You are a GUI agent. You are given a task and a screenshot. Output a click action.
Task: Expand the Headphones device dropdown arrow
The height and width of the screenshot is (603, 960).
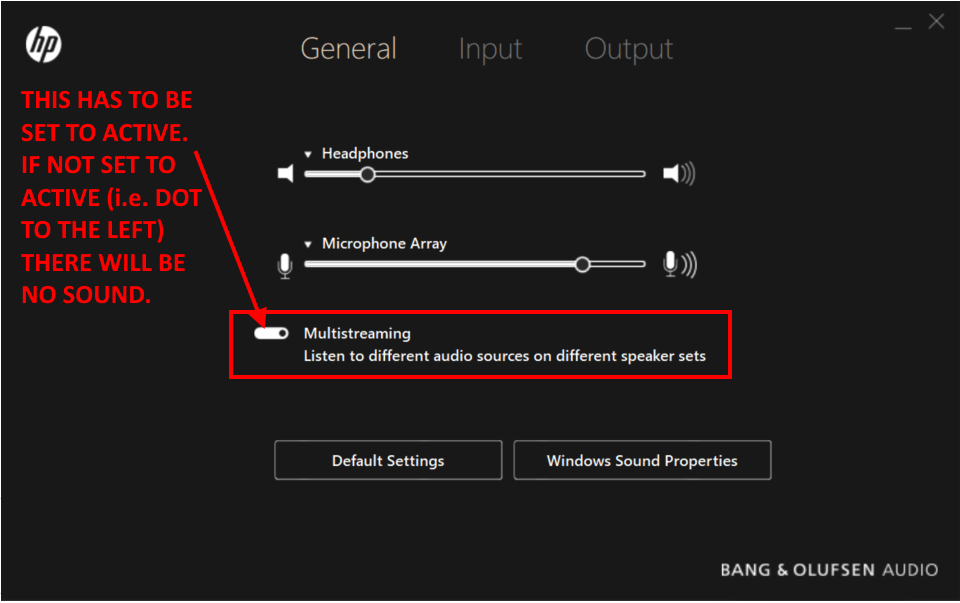[x=309, y=154]
